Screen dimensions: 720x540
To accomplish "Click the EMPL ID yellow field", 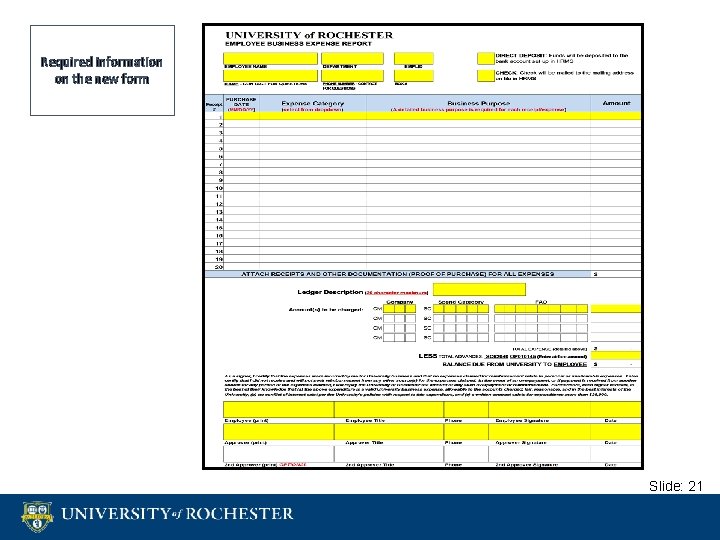I will click(x=413, y=58).
